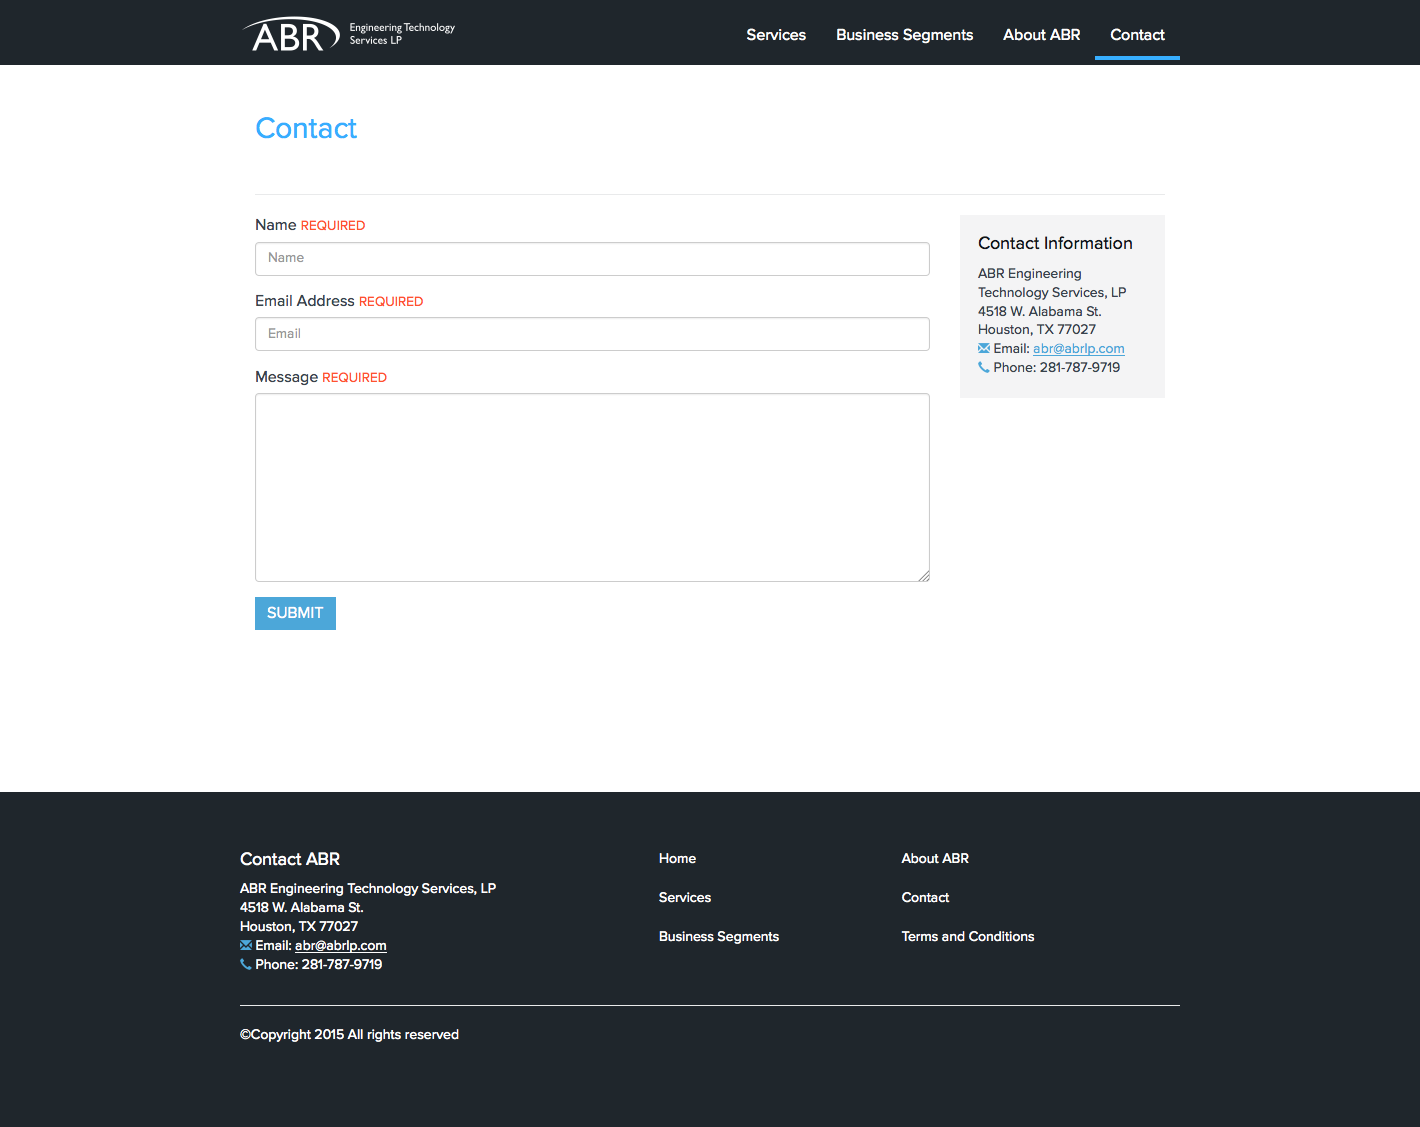
Task: Open the Services link in the footer
Action: [x=685, y=897]
